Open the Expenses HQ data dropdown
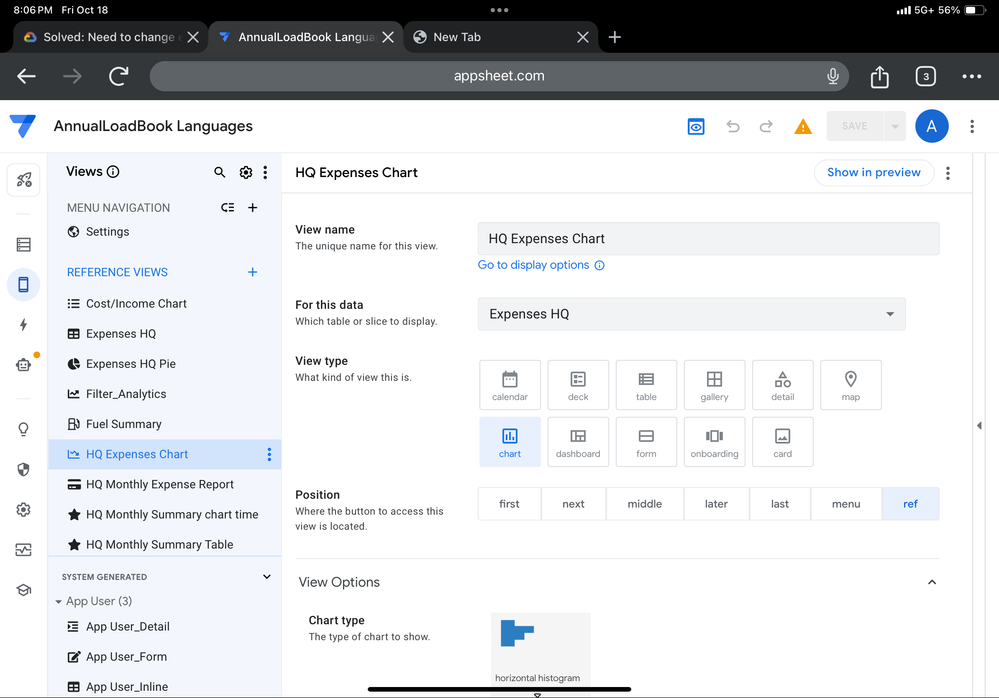This screenshot has width=999, height=698. (691, 314)
